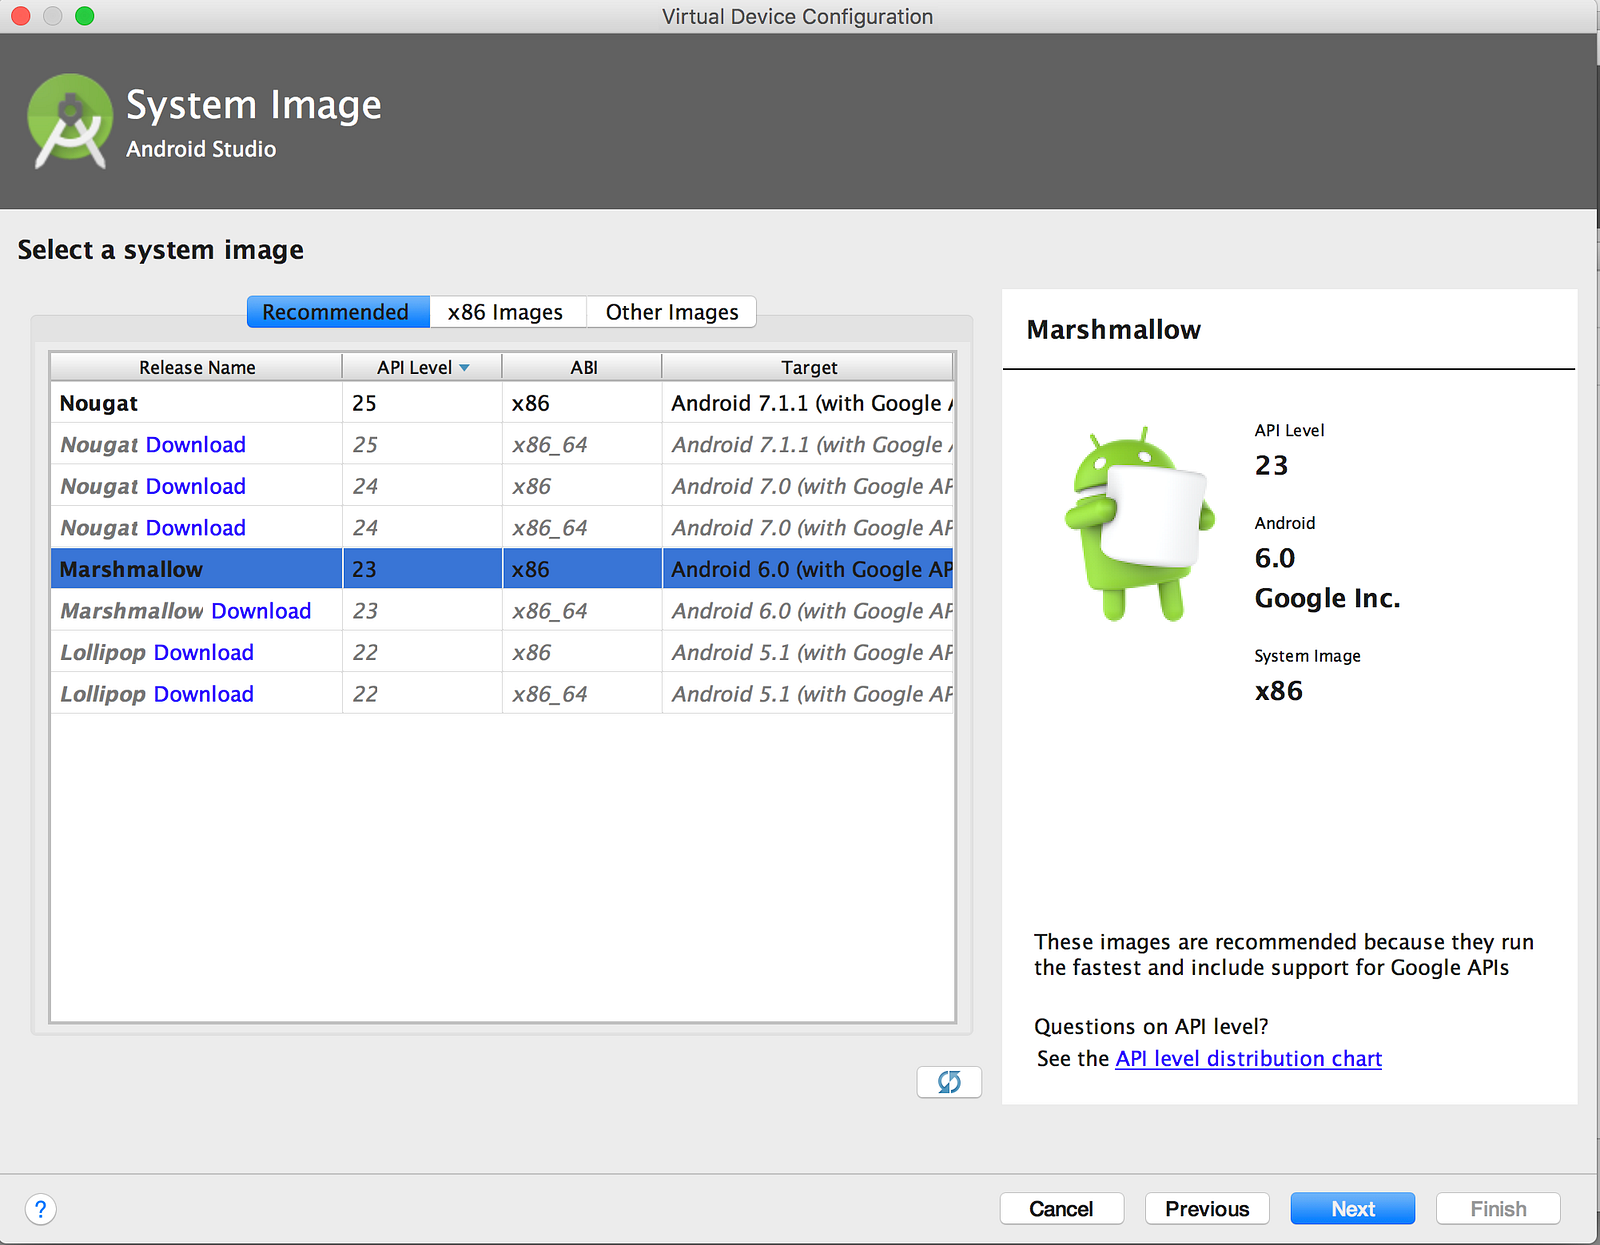This screenshot has width=1600, height=1245.
Task: Click the Android 7.0 target in Nougat 24 x86 row
Action: pos(809,486)
